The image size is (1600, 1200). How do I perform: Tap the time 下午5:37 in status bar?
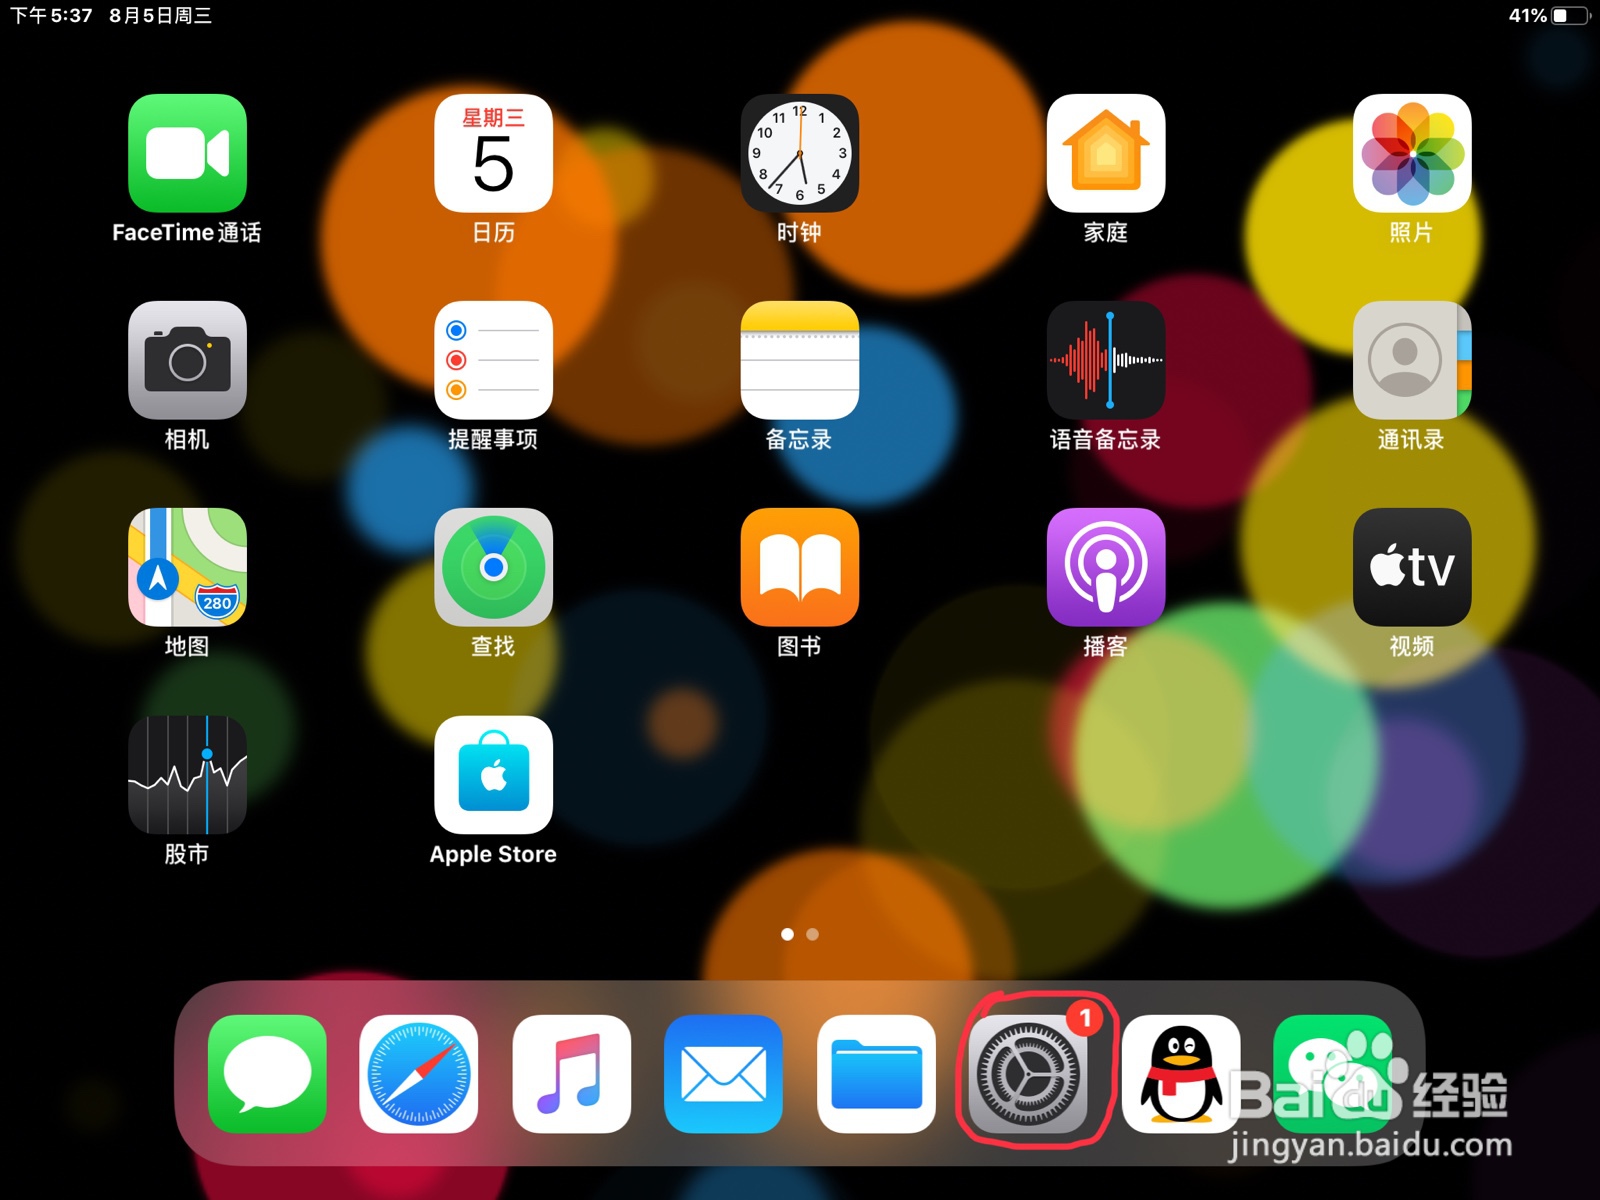coord(51,16)
